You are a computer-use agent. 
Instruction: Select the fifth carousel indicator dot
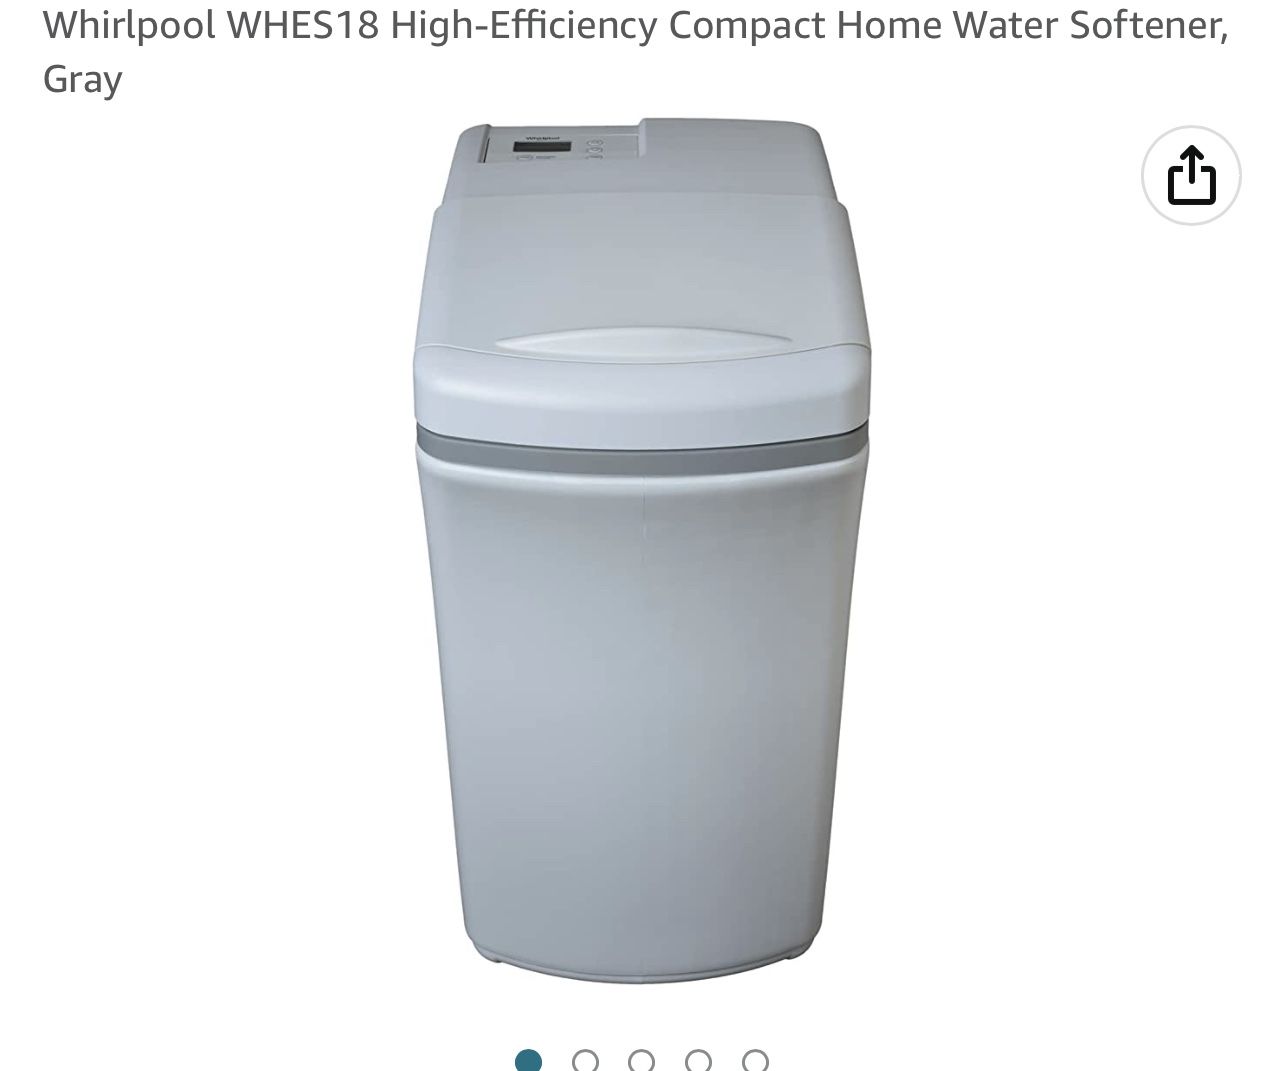(756, 1061)
